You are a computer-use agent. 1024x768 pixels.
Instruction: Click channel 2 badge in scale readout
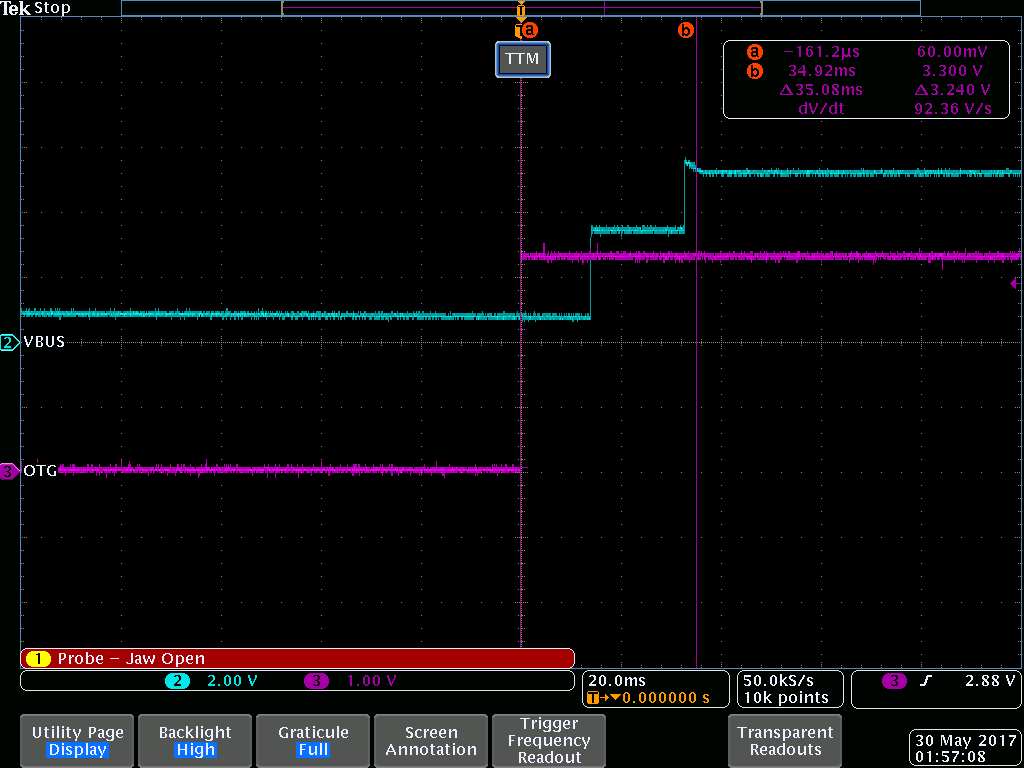[177, 680]
